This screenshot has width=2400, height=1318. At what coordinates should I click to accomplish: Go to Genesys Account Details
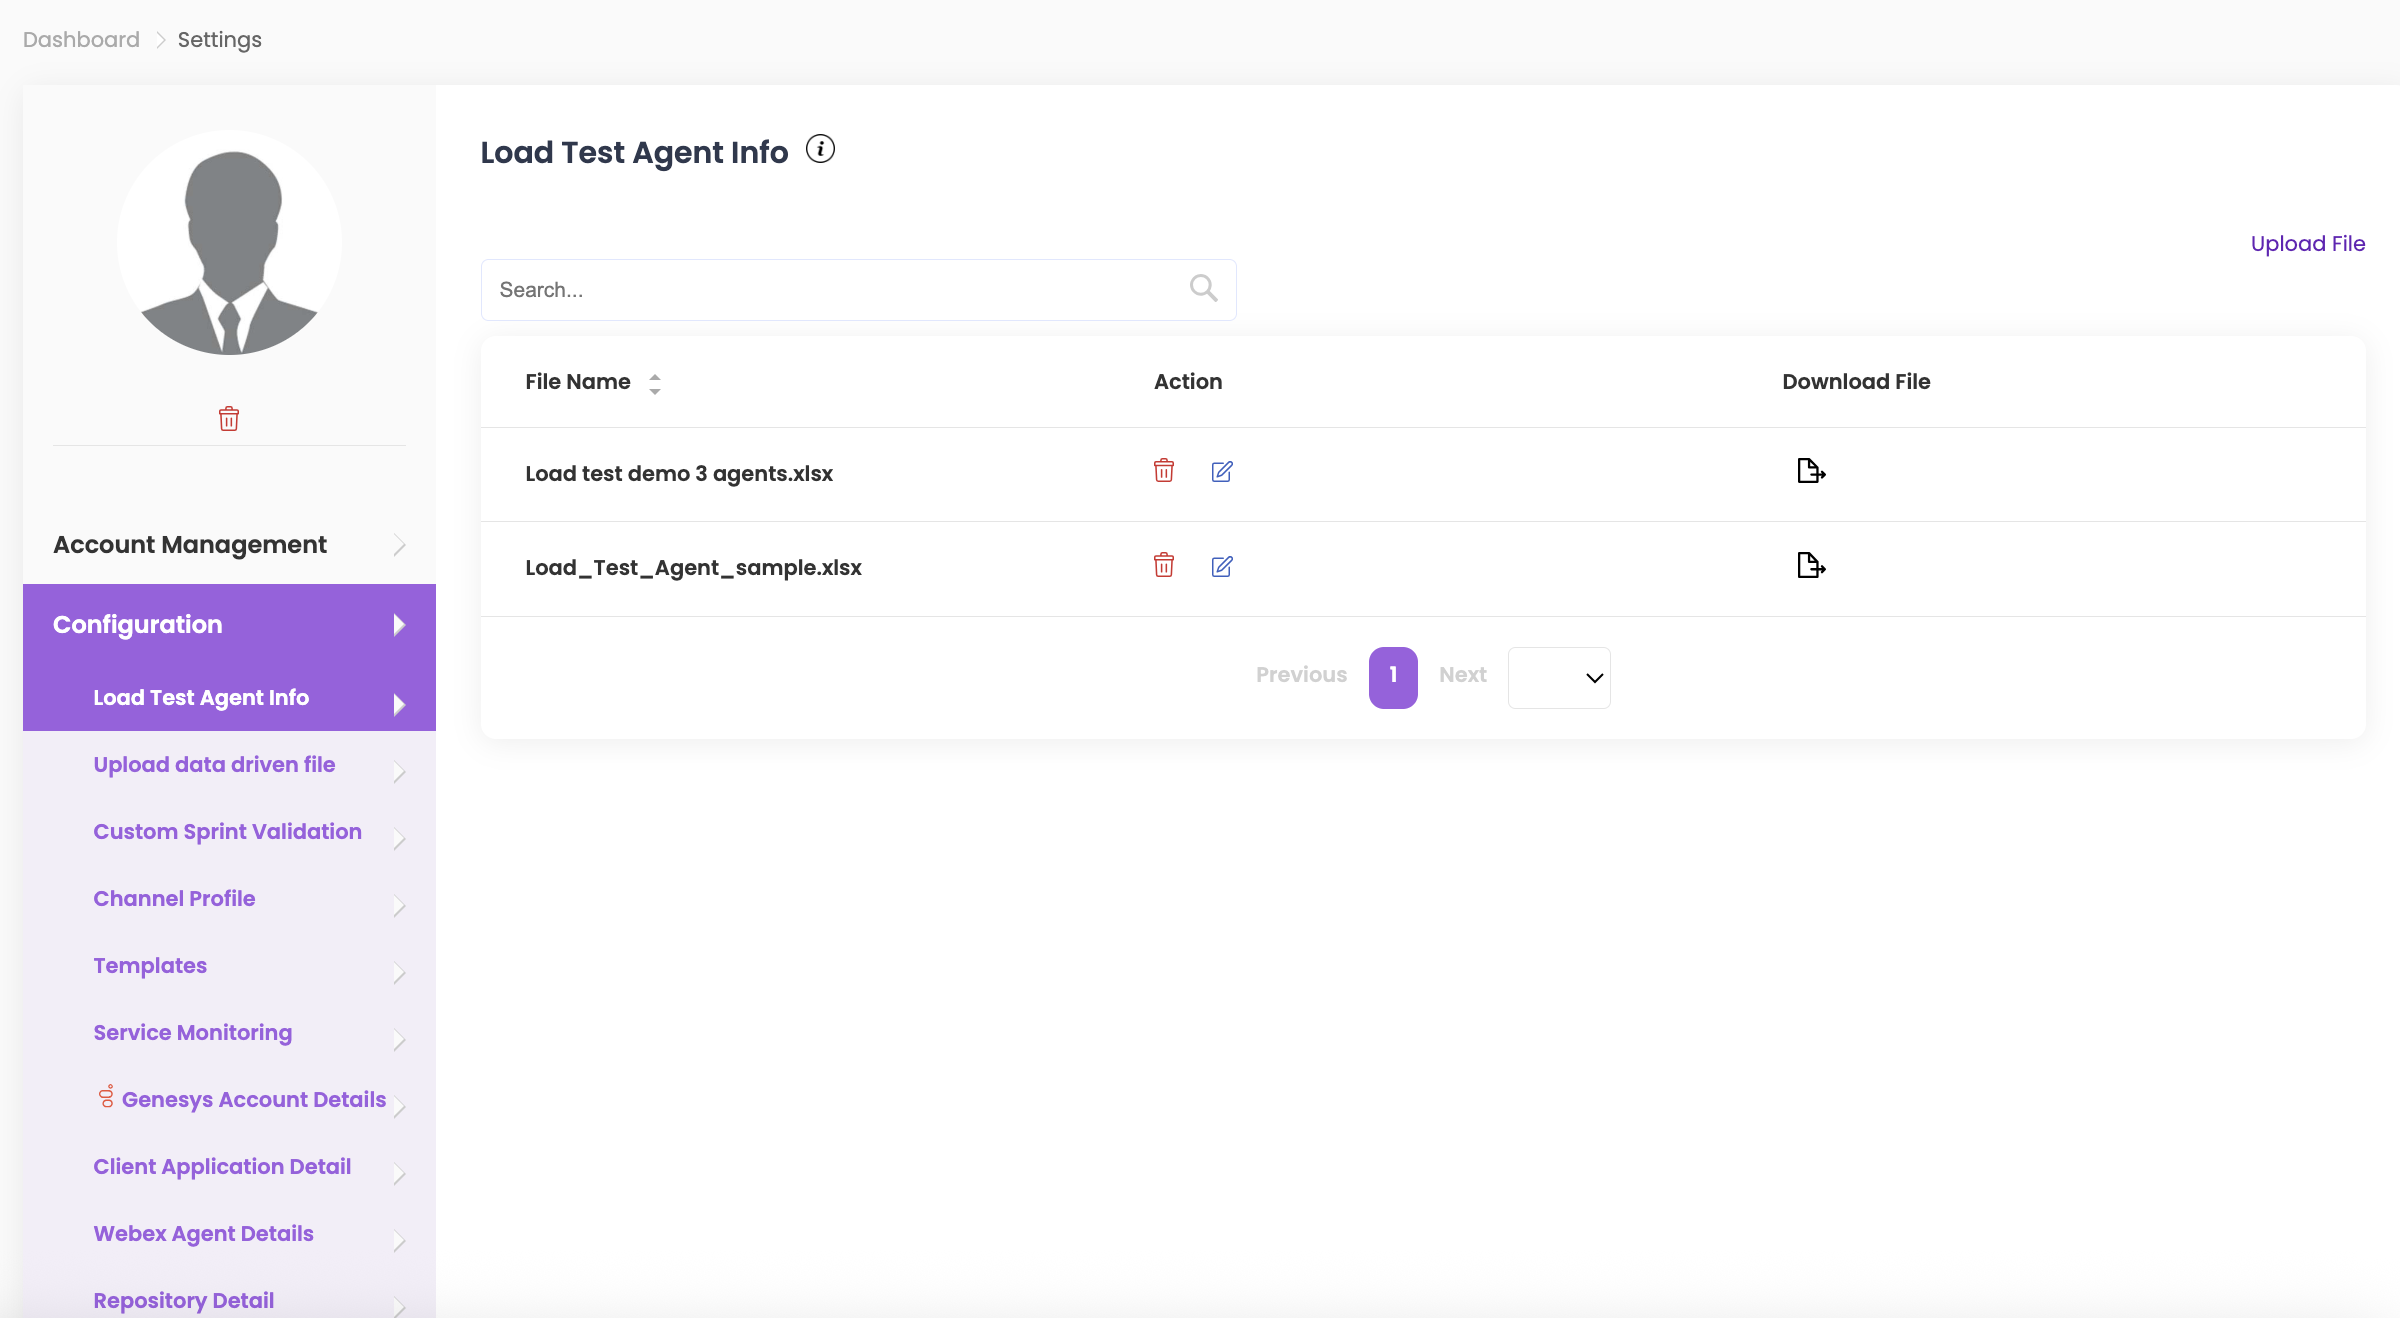click(253, 1100)
